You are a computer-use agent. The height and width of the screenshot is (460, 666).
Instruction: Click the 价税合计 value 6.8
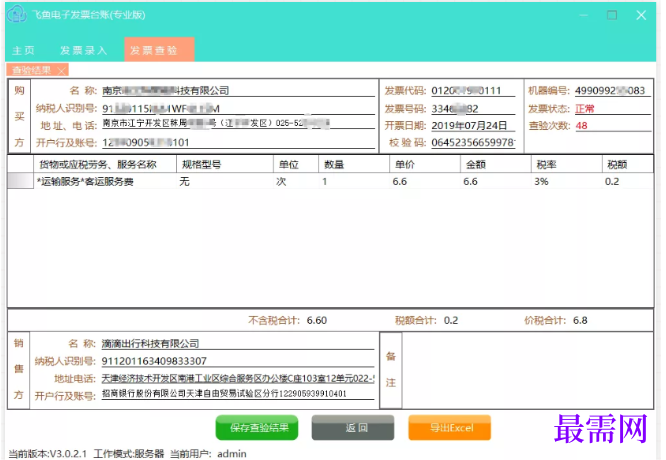580,321
